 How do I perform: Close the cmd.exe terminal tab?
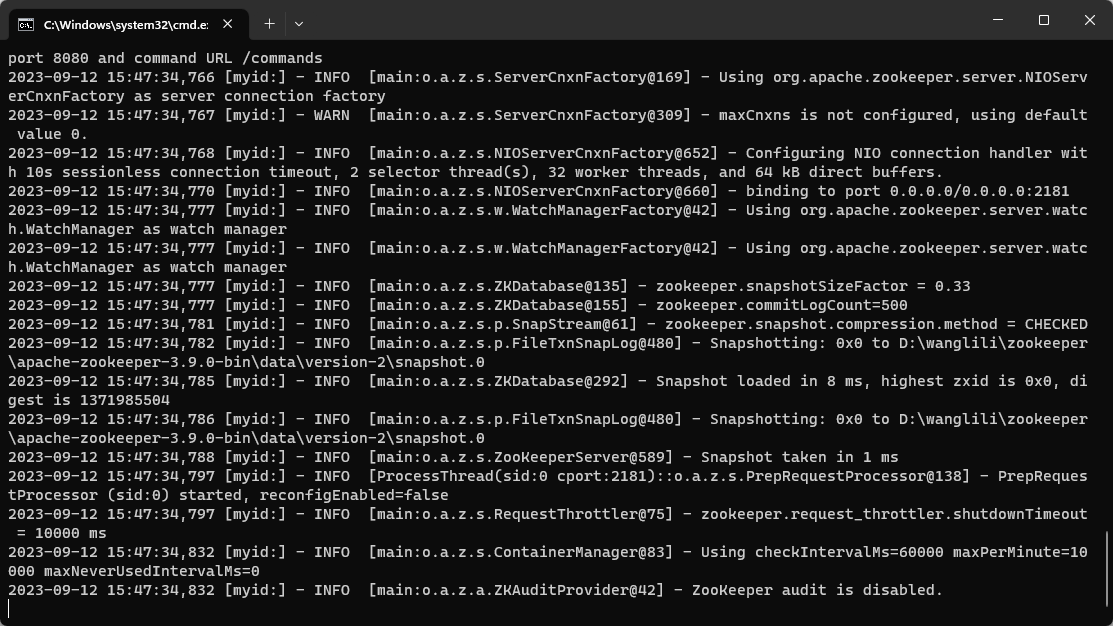229,23
